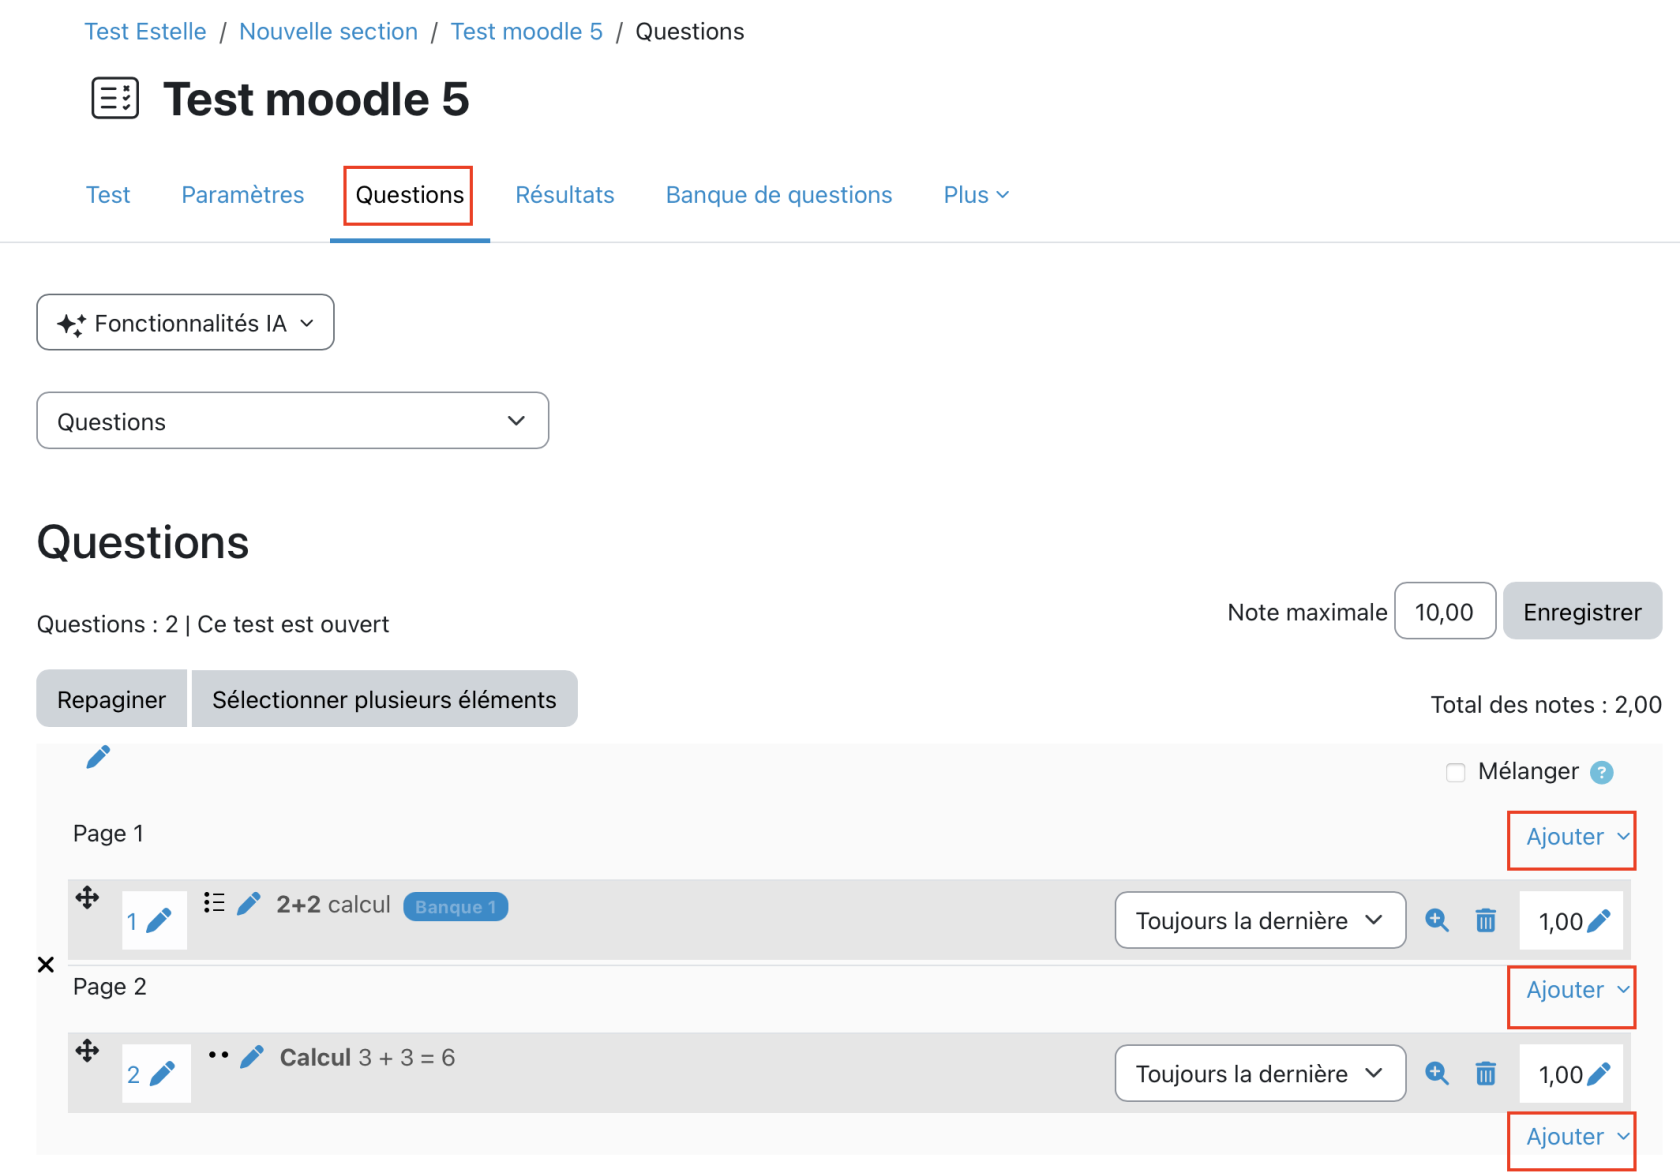1680x1173 pixels.
Task: Edit the grade pencil for question 1
Action: point(1598,921)
